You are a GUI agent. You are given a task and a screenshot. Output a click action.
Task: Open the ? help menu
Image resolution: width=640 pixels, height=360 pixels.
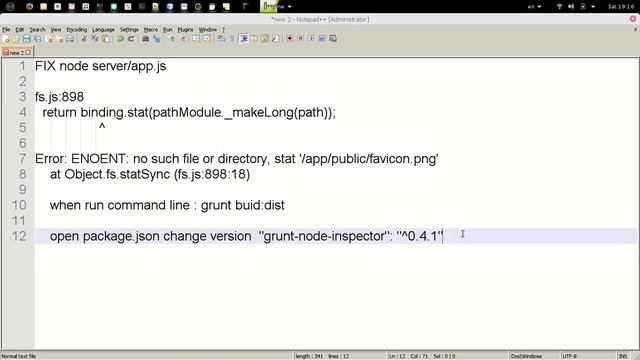(223, 30)
